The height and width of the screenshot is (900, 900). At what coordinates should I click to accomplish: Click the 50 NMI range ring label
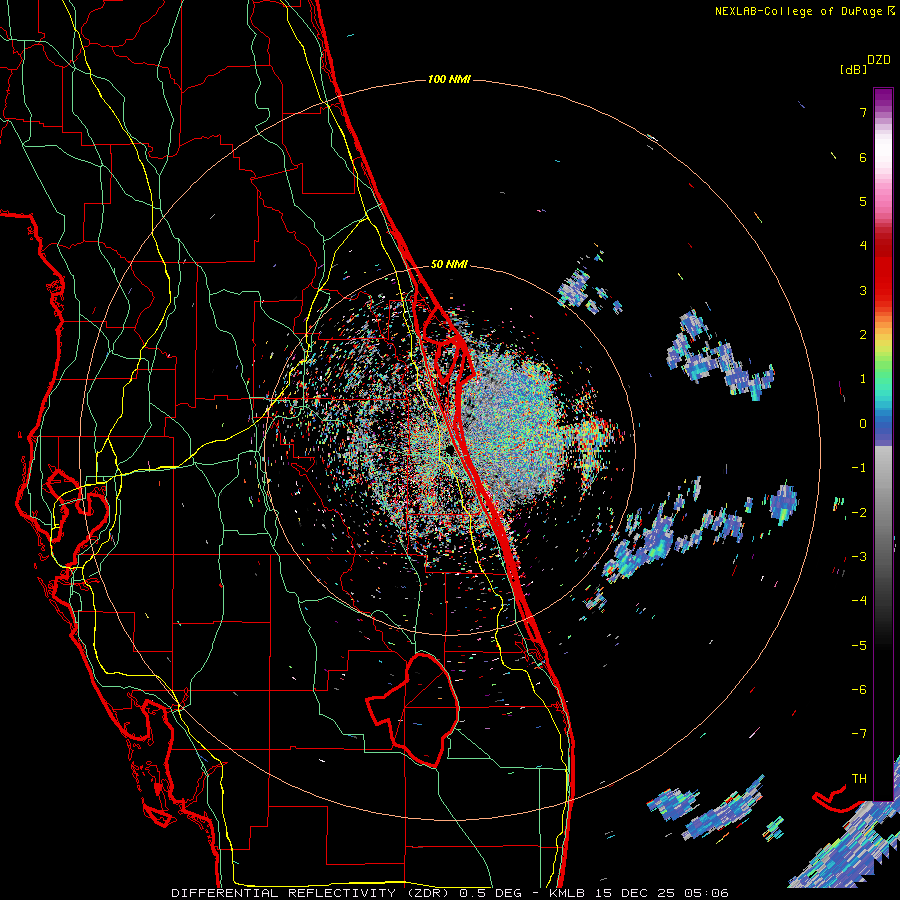point(449,264)
